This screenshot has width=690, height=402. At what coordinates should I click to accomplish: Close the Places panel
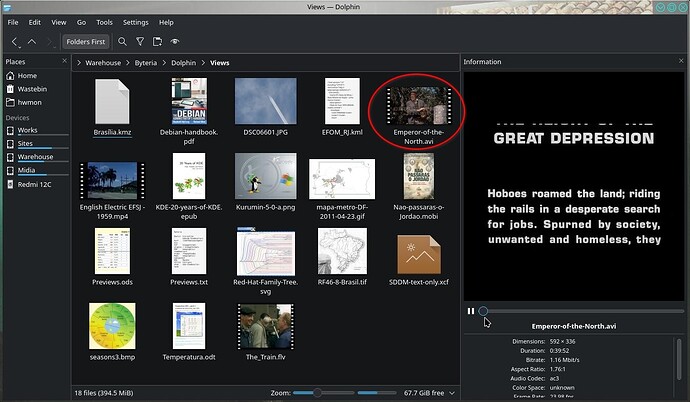[65, 61]
